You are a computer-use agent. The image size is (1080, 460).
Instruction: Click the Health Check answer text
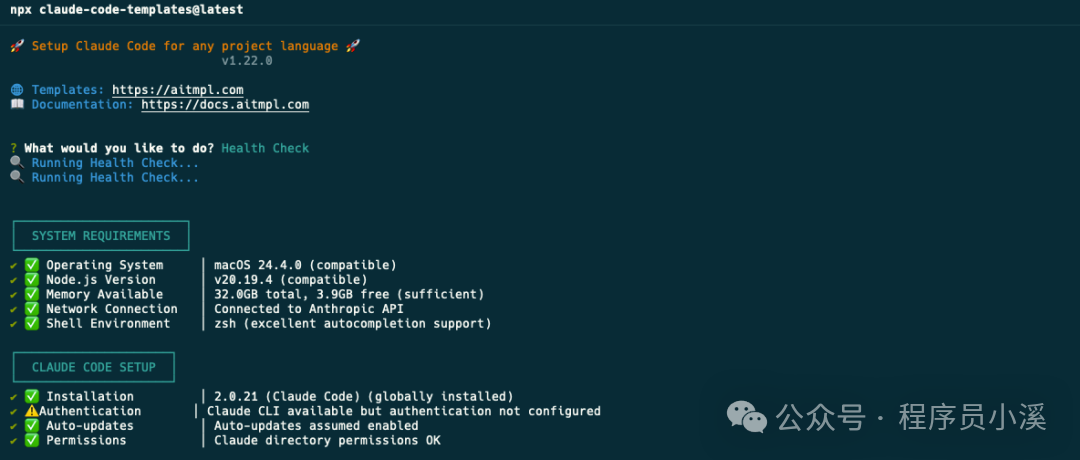(265, 148)
